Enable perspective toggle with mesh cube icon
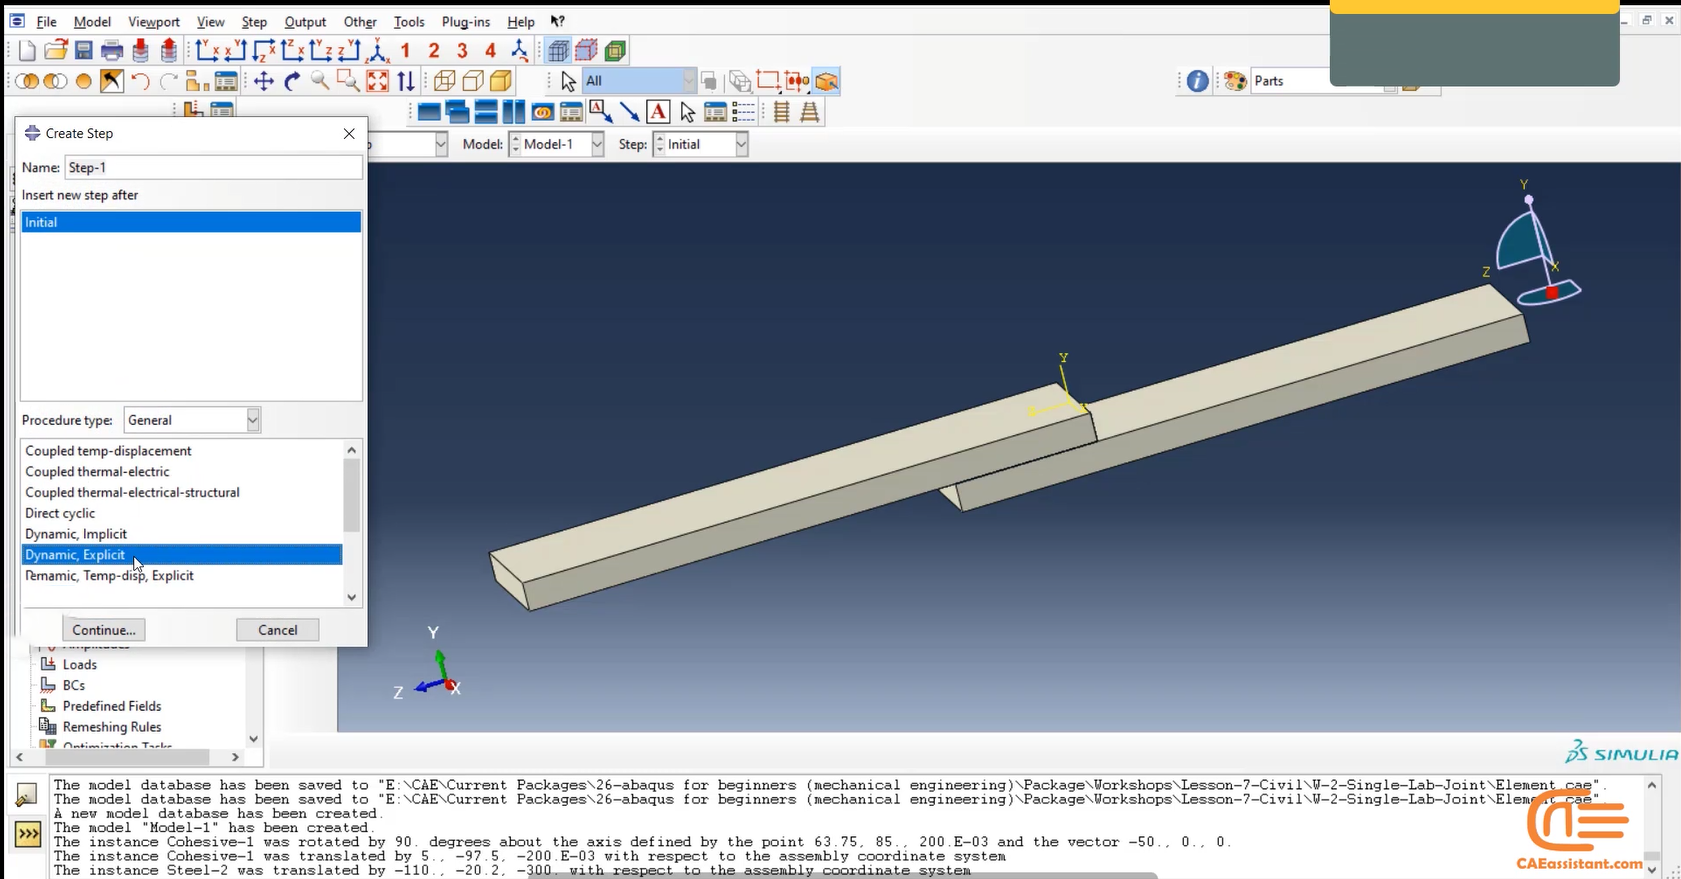The height and width of the screenshot is (879, 1681). pyautogui.click(x=558, y=51)
